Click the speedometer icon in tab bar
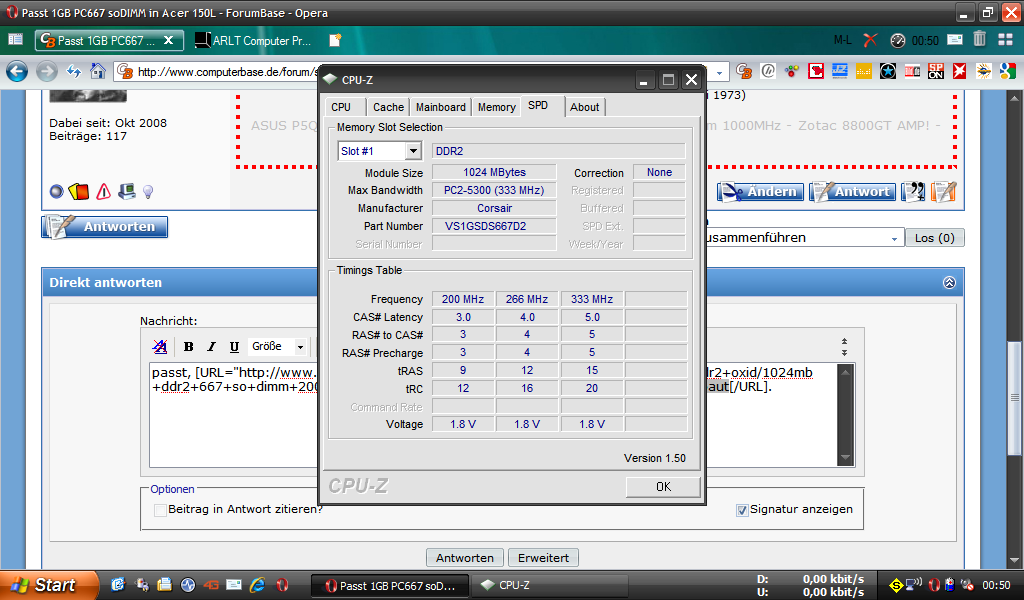 point(898,40)
